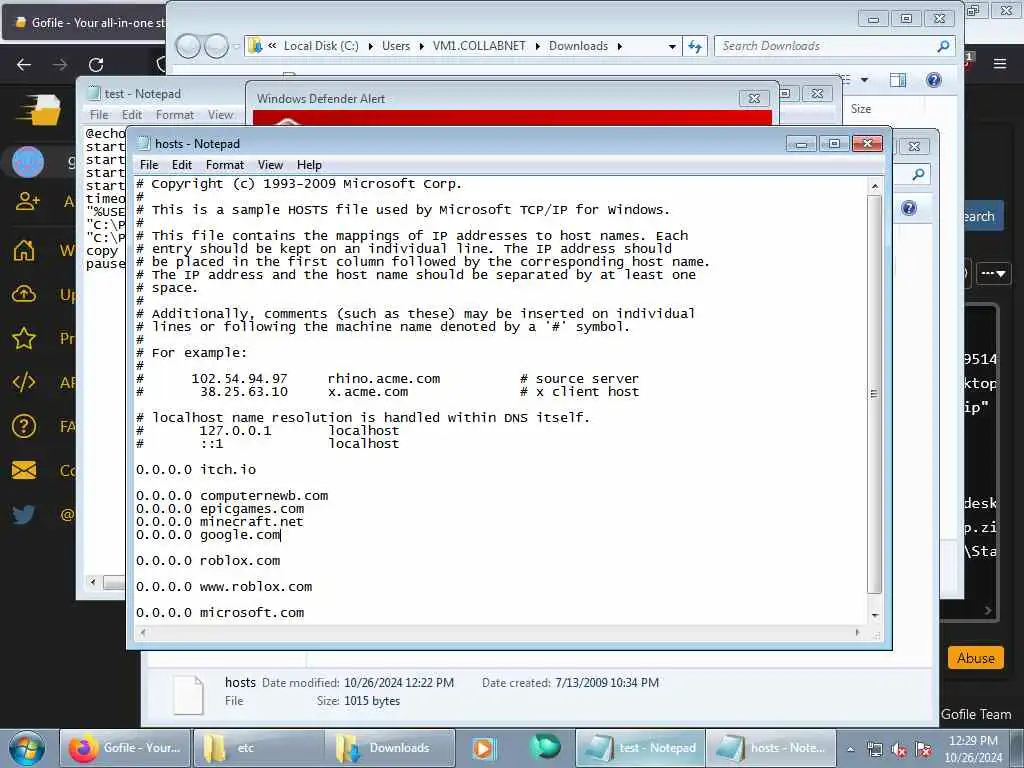Click the Gofile profile avatar
The height and width of the screenshot is (768, 1024).
pos(27,161)
